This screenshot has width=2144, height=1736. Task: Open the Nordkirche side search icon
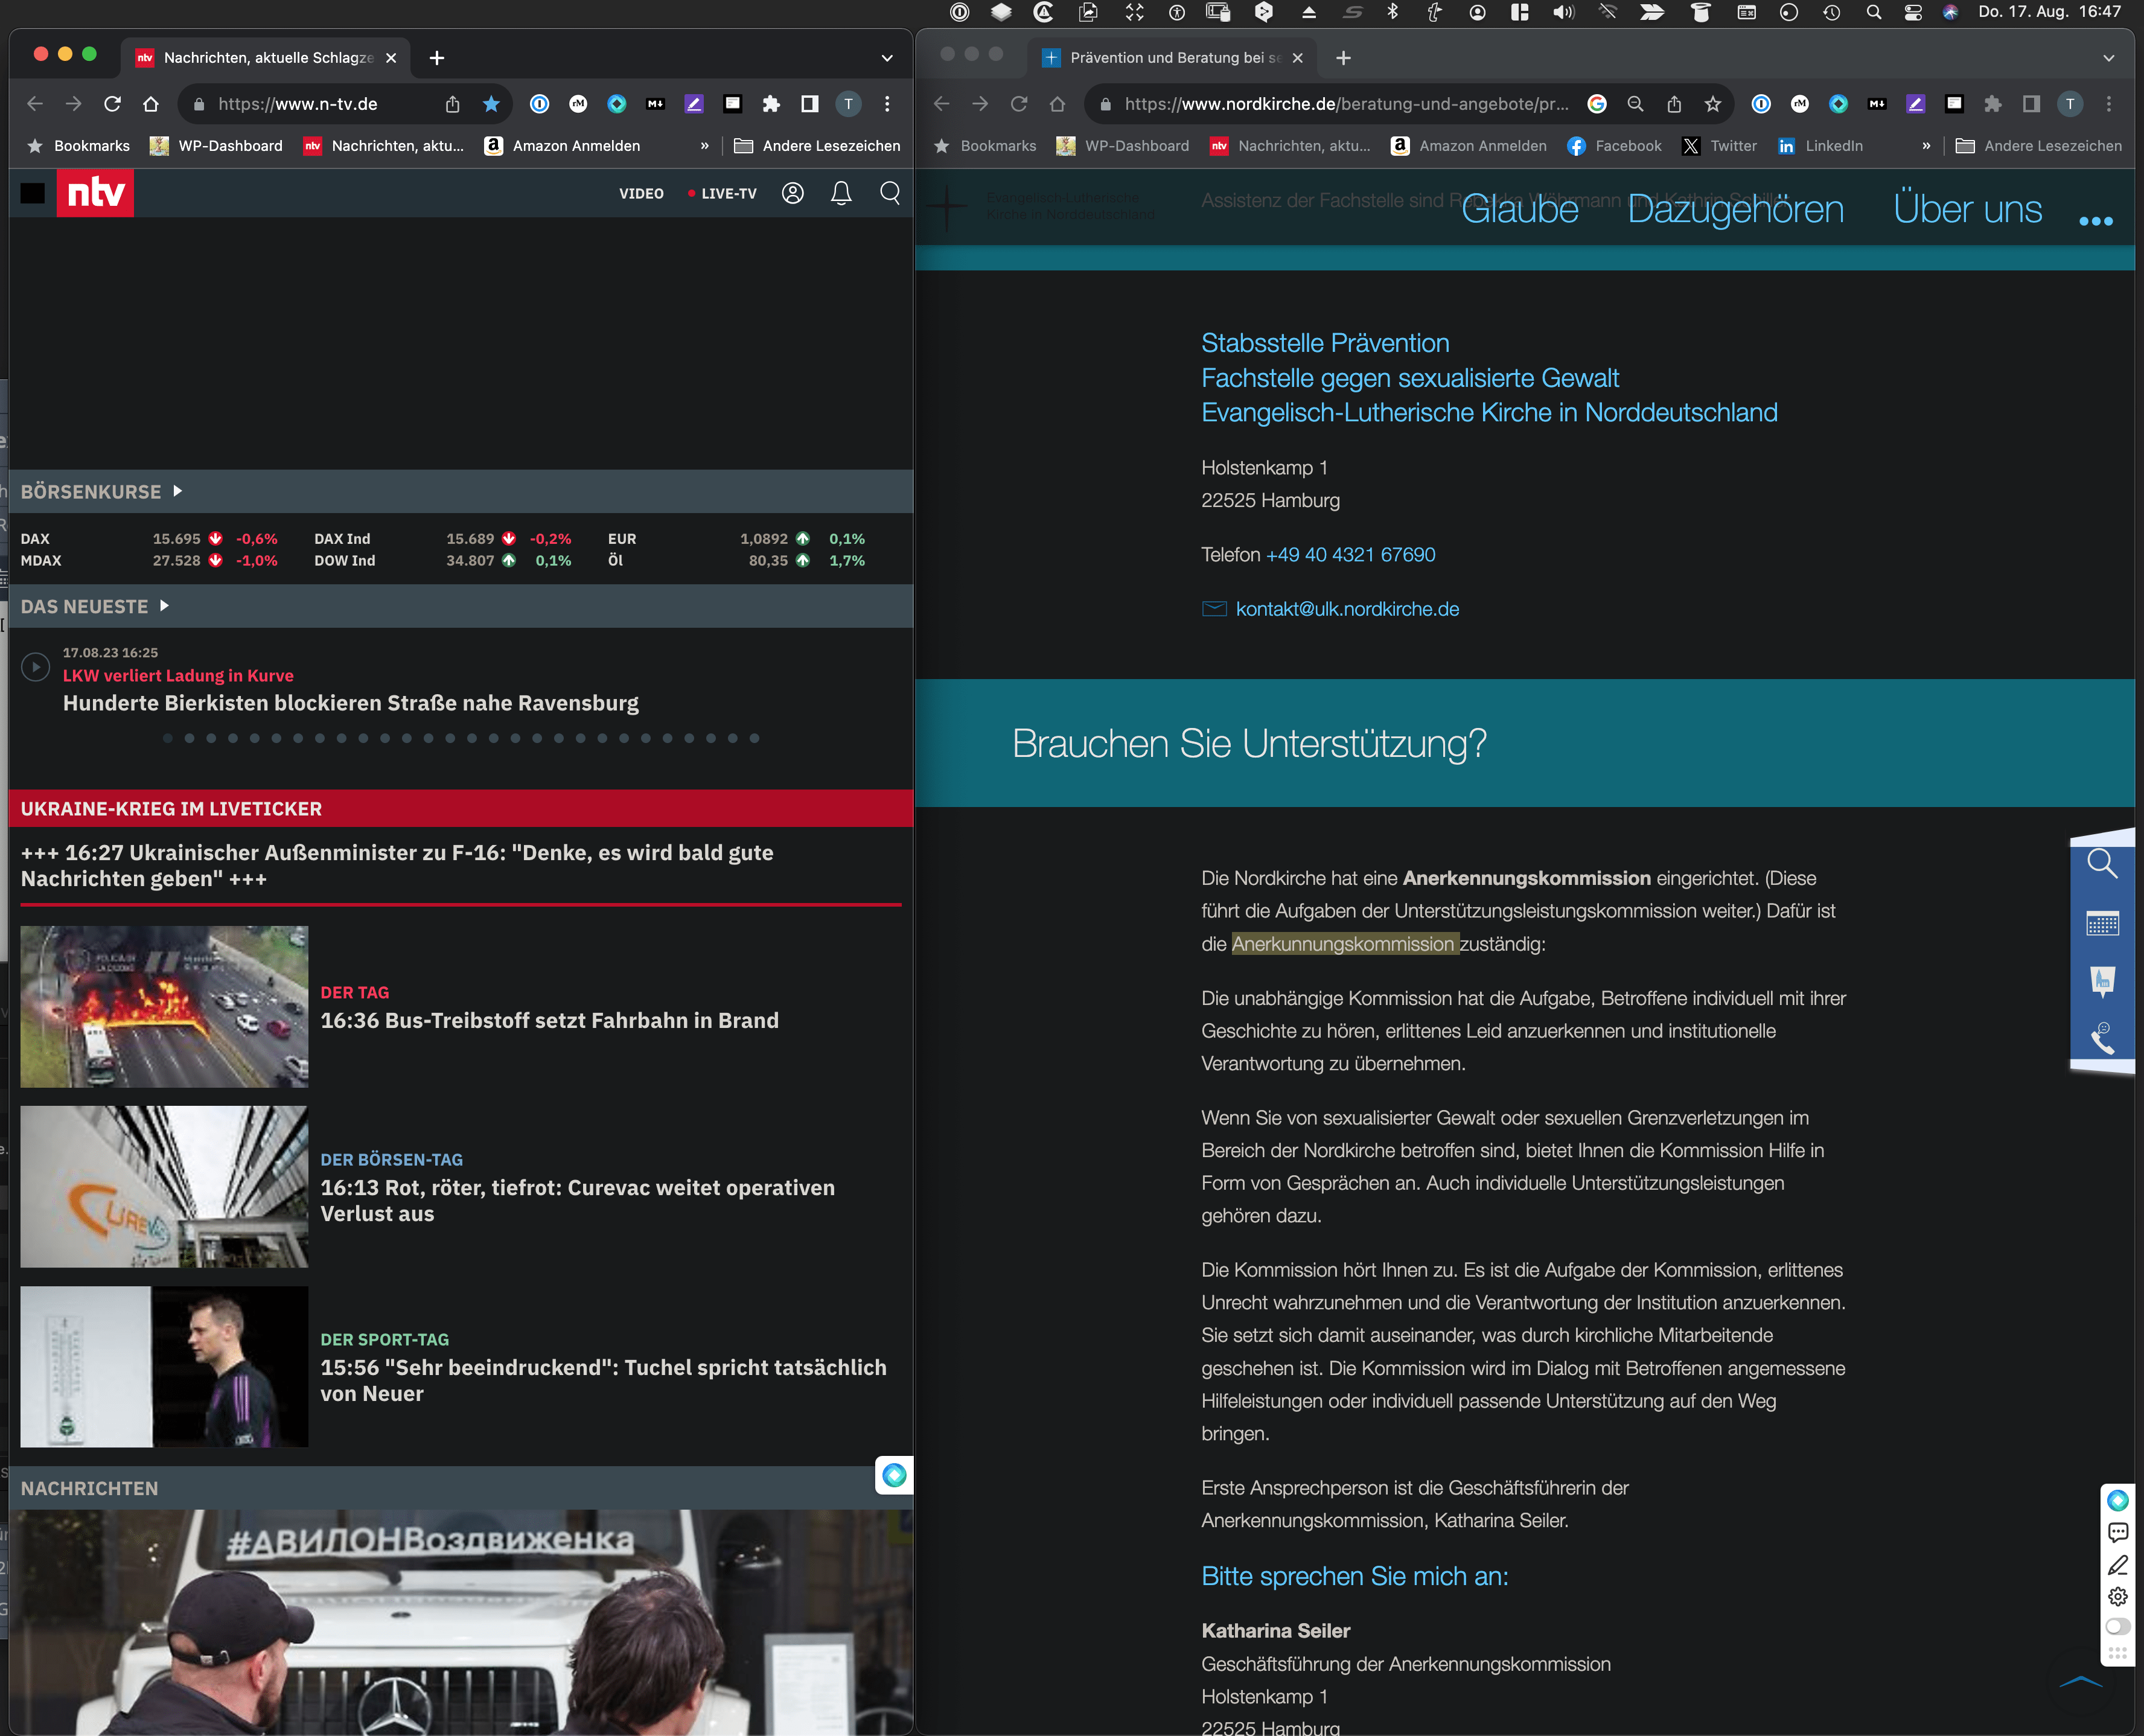pos(2102,864)
